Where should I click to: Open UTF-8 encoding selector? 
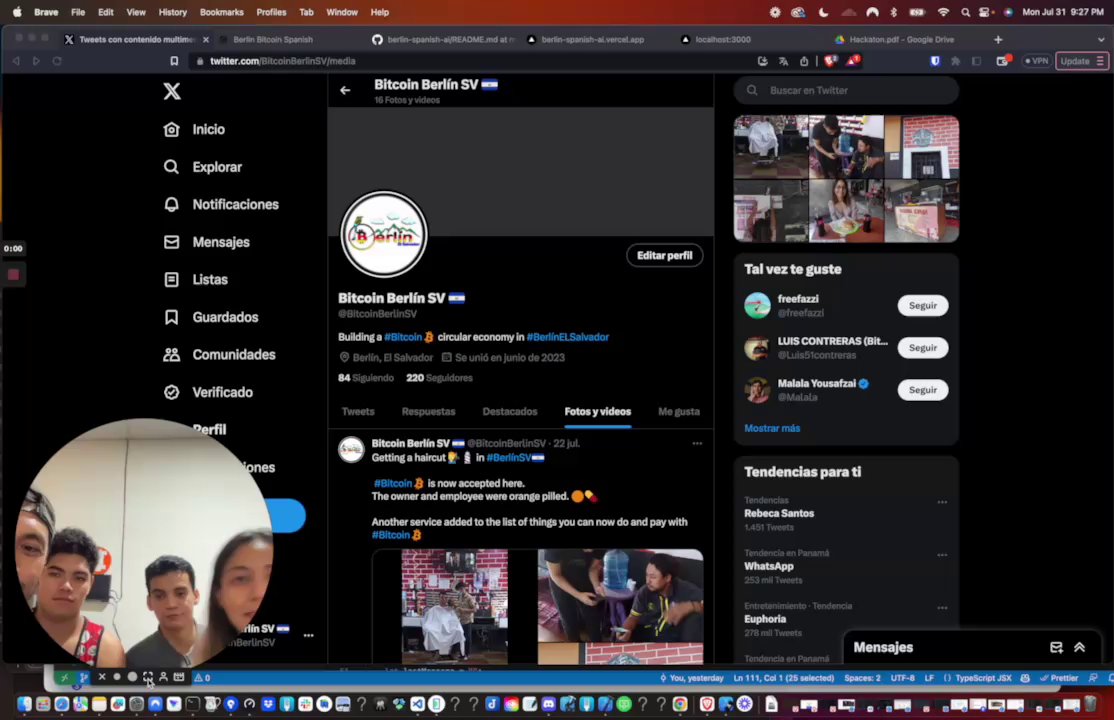pyautogui.click(x=902, y=678)
